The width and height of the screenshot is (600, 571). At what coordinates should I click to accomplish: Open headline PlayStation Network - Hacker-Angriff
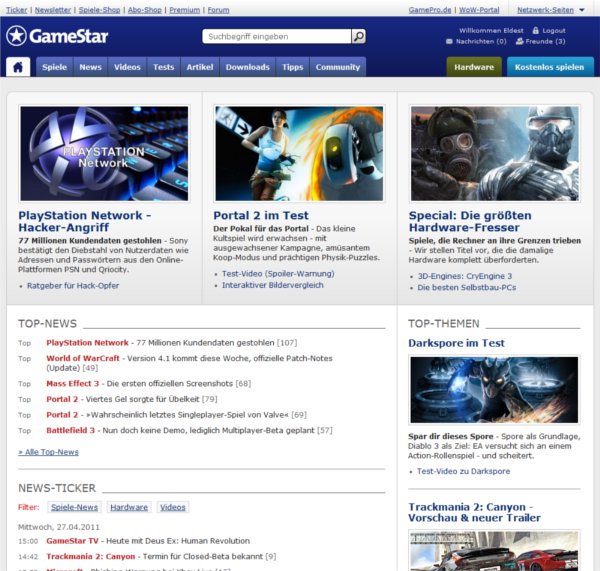85,222
